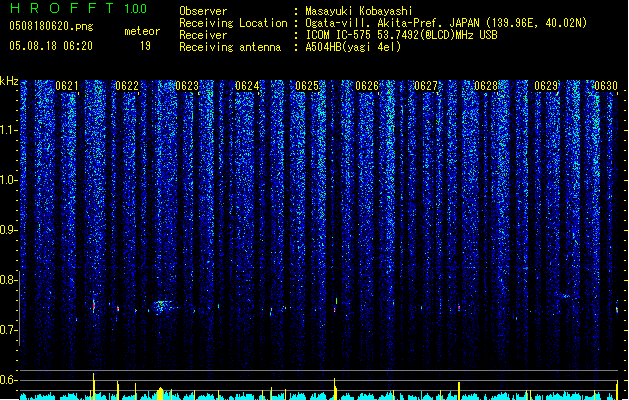Screen dimensions: 629x400
Task: Click the 1.1 kHz axis tick label
Action: 9,130
